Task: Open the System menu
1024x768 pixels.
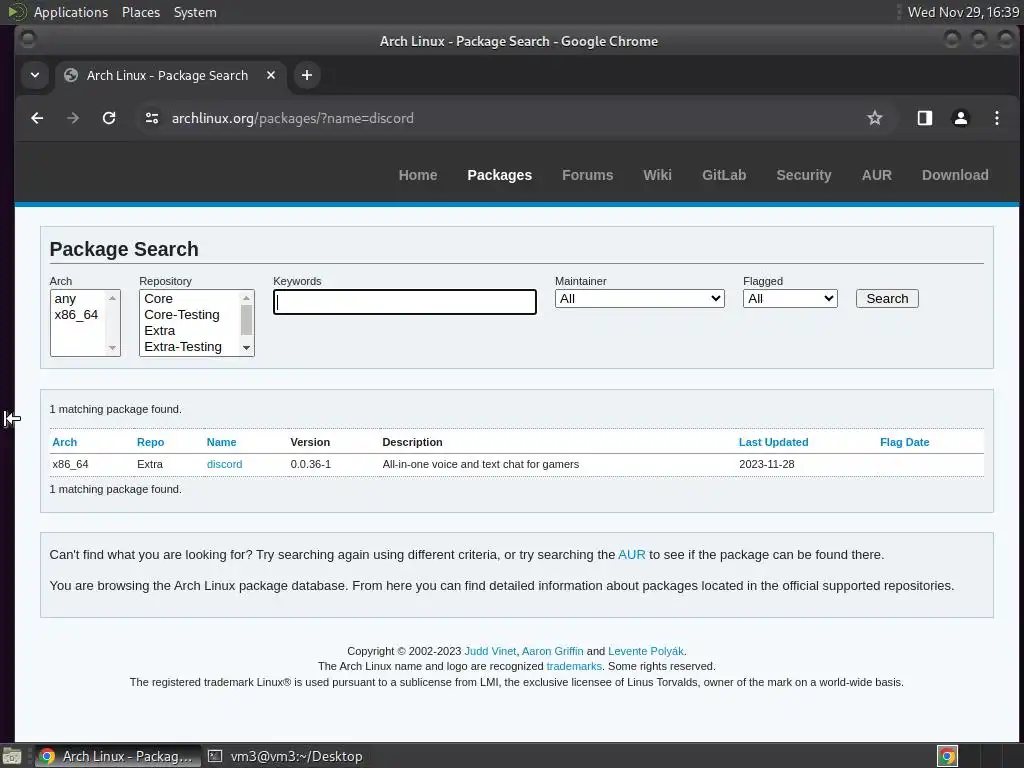Action: (x=195, y=12)
